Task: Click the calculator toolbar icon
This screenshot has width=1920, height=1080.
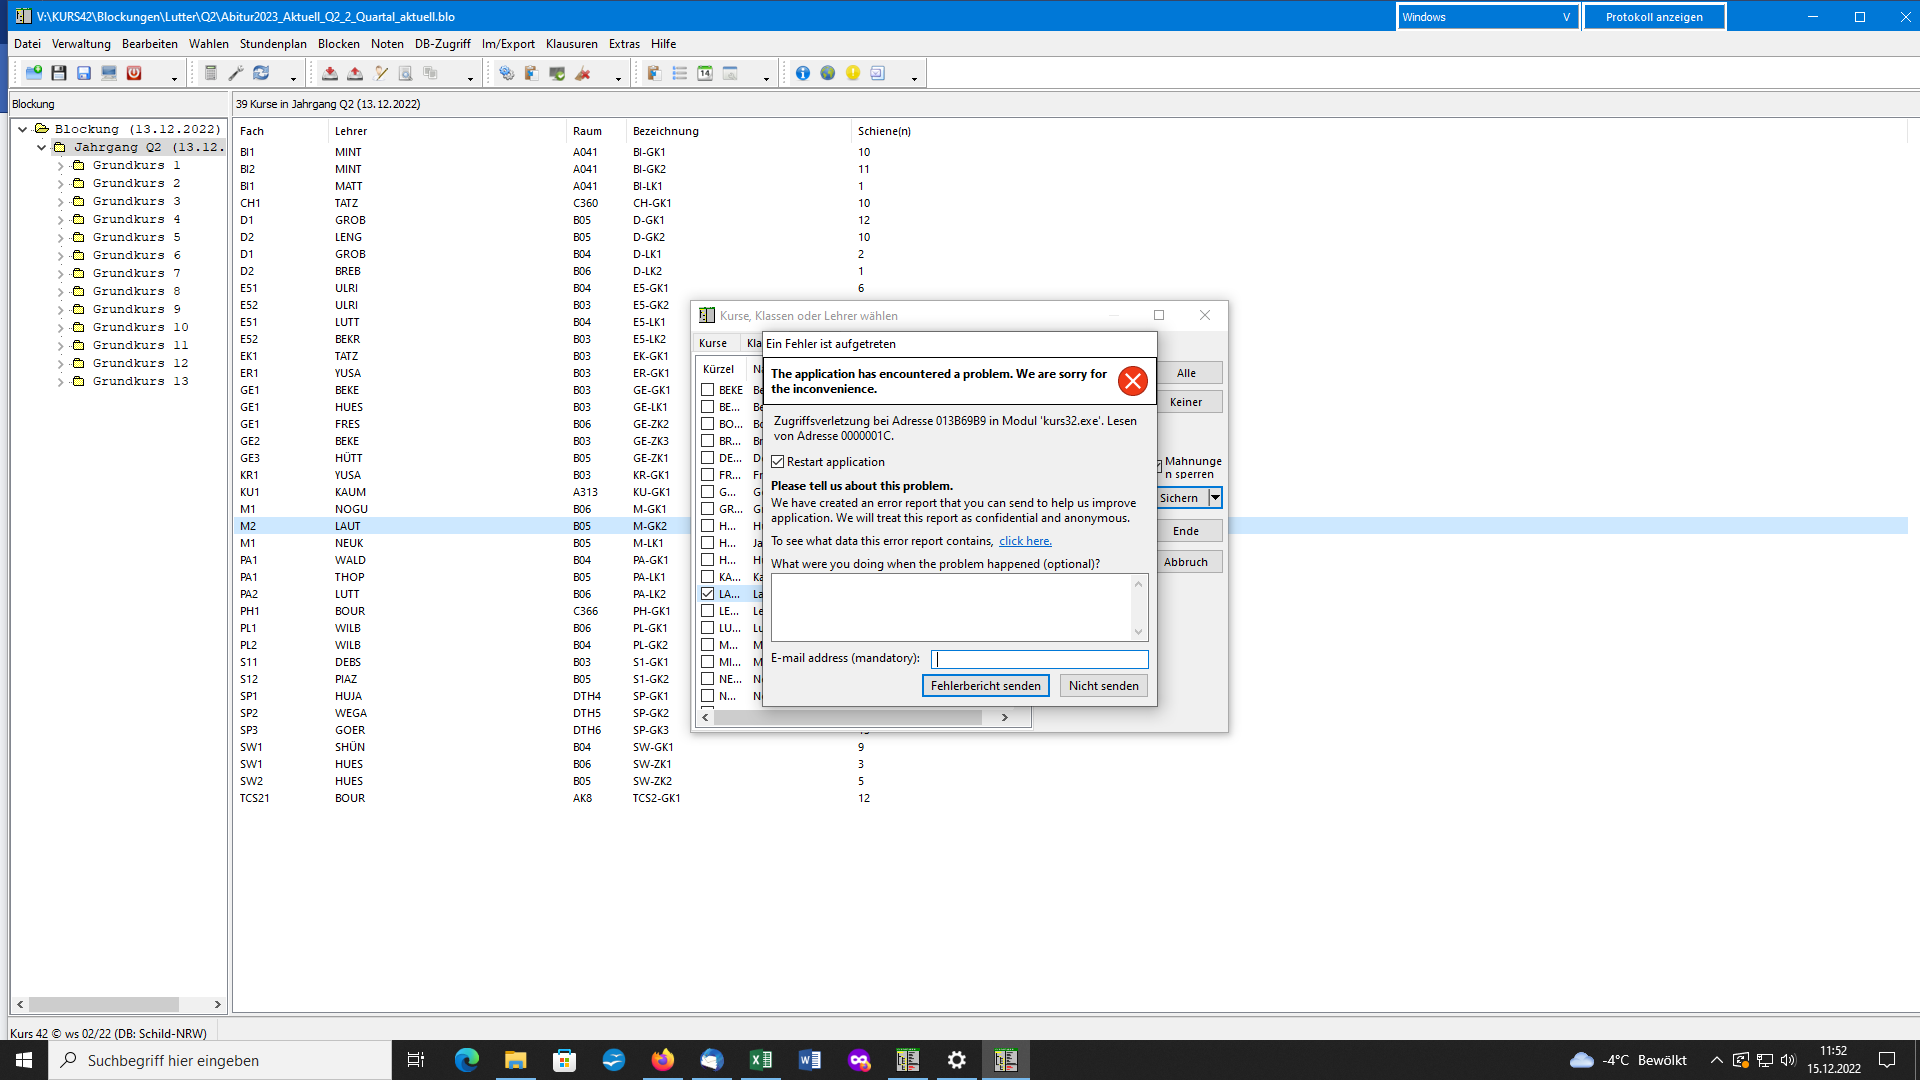Action: click(x=210, y=73)
